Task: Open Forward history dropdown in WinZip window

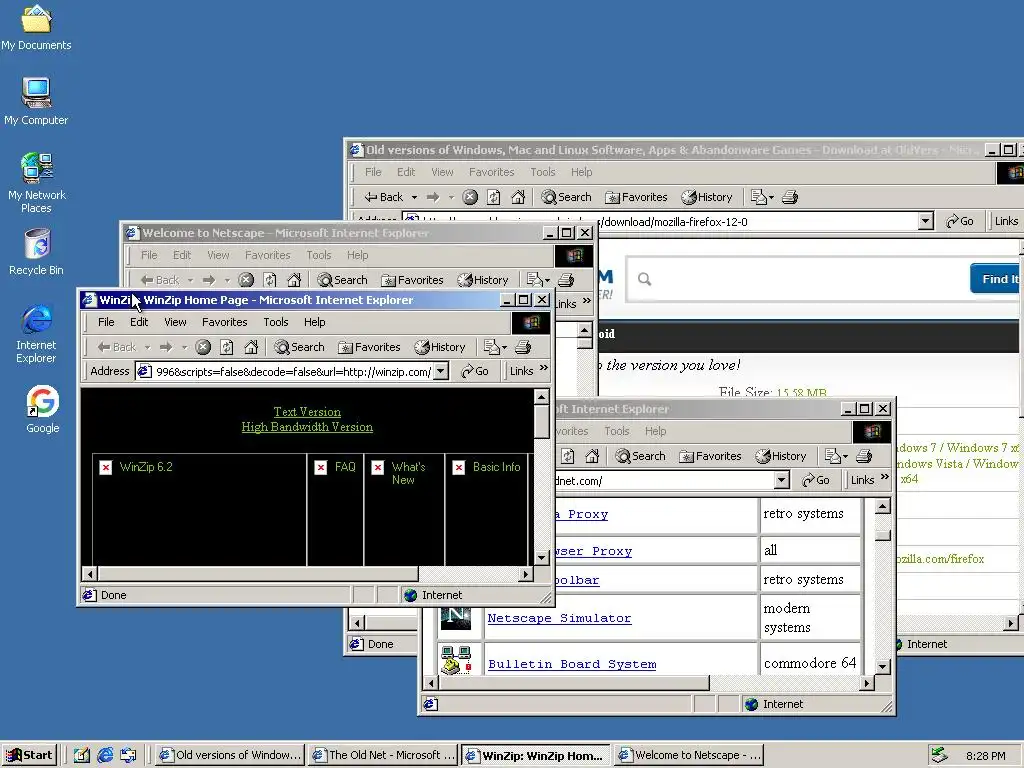Action: [x=184, y=347]
